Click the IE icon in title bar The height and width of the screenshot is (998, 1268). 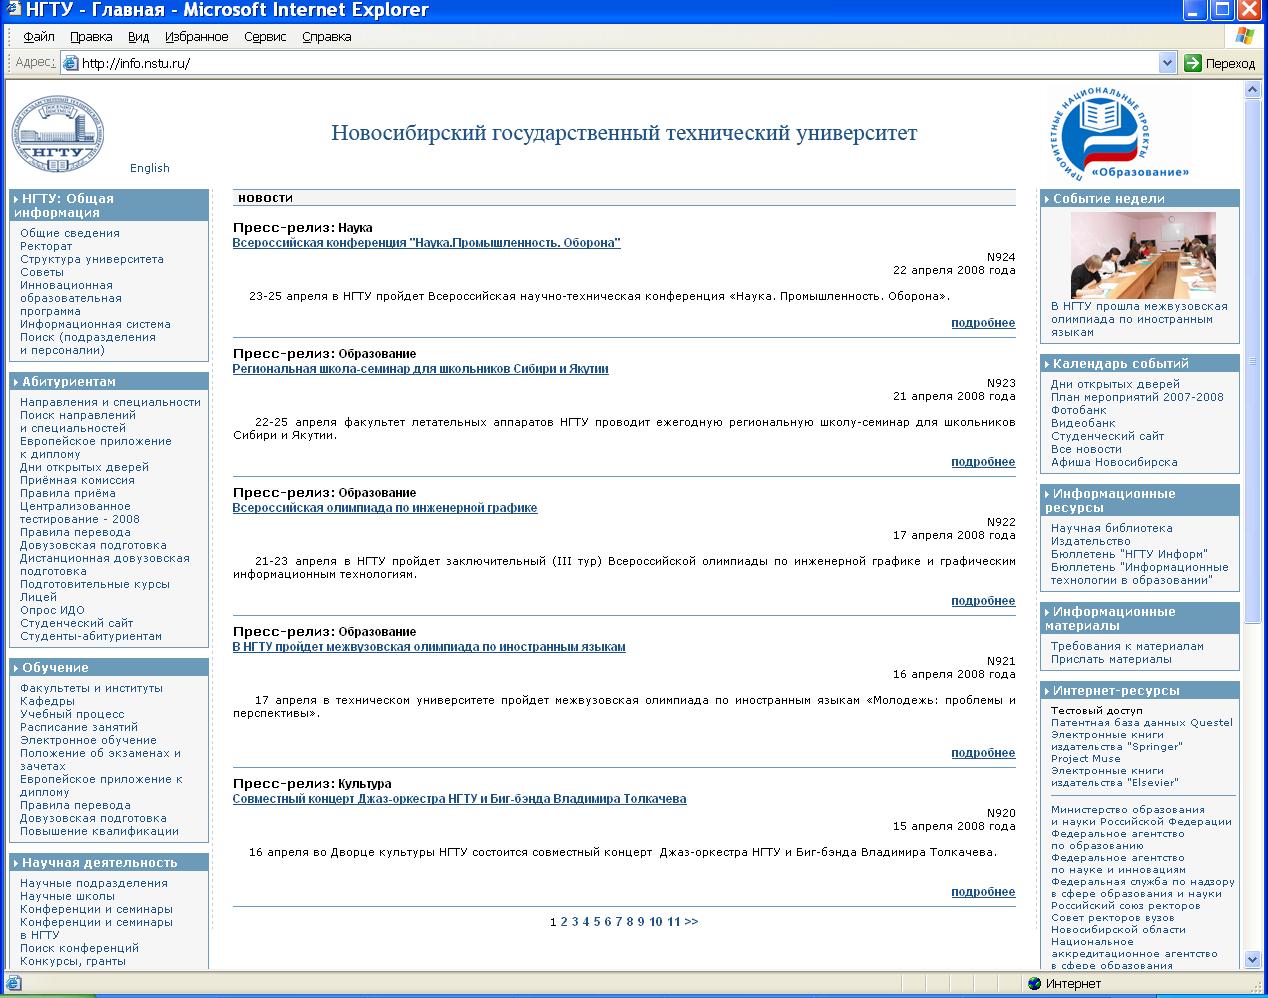pyautogui.click(x=16, y=11)
